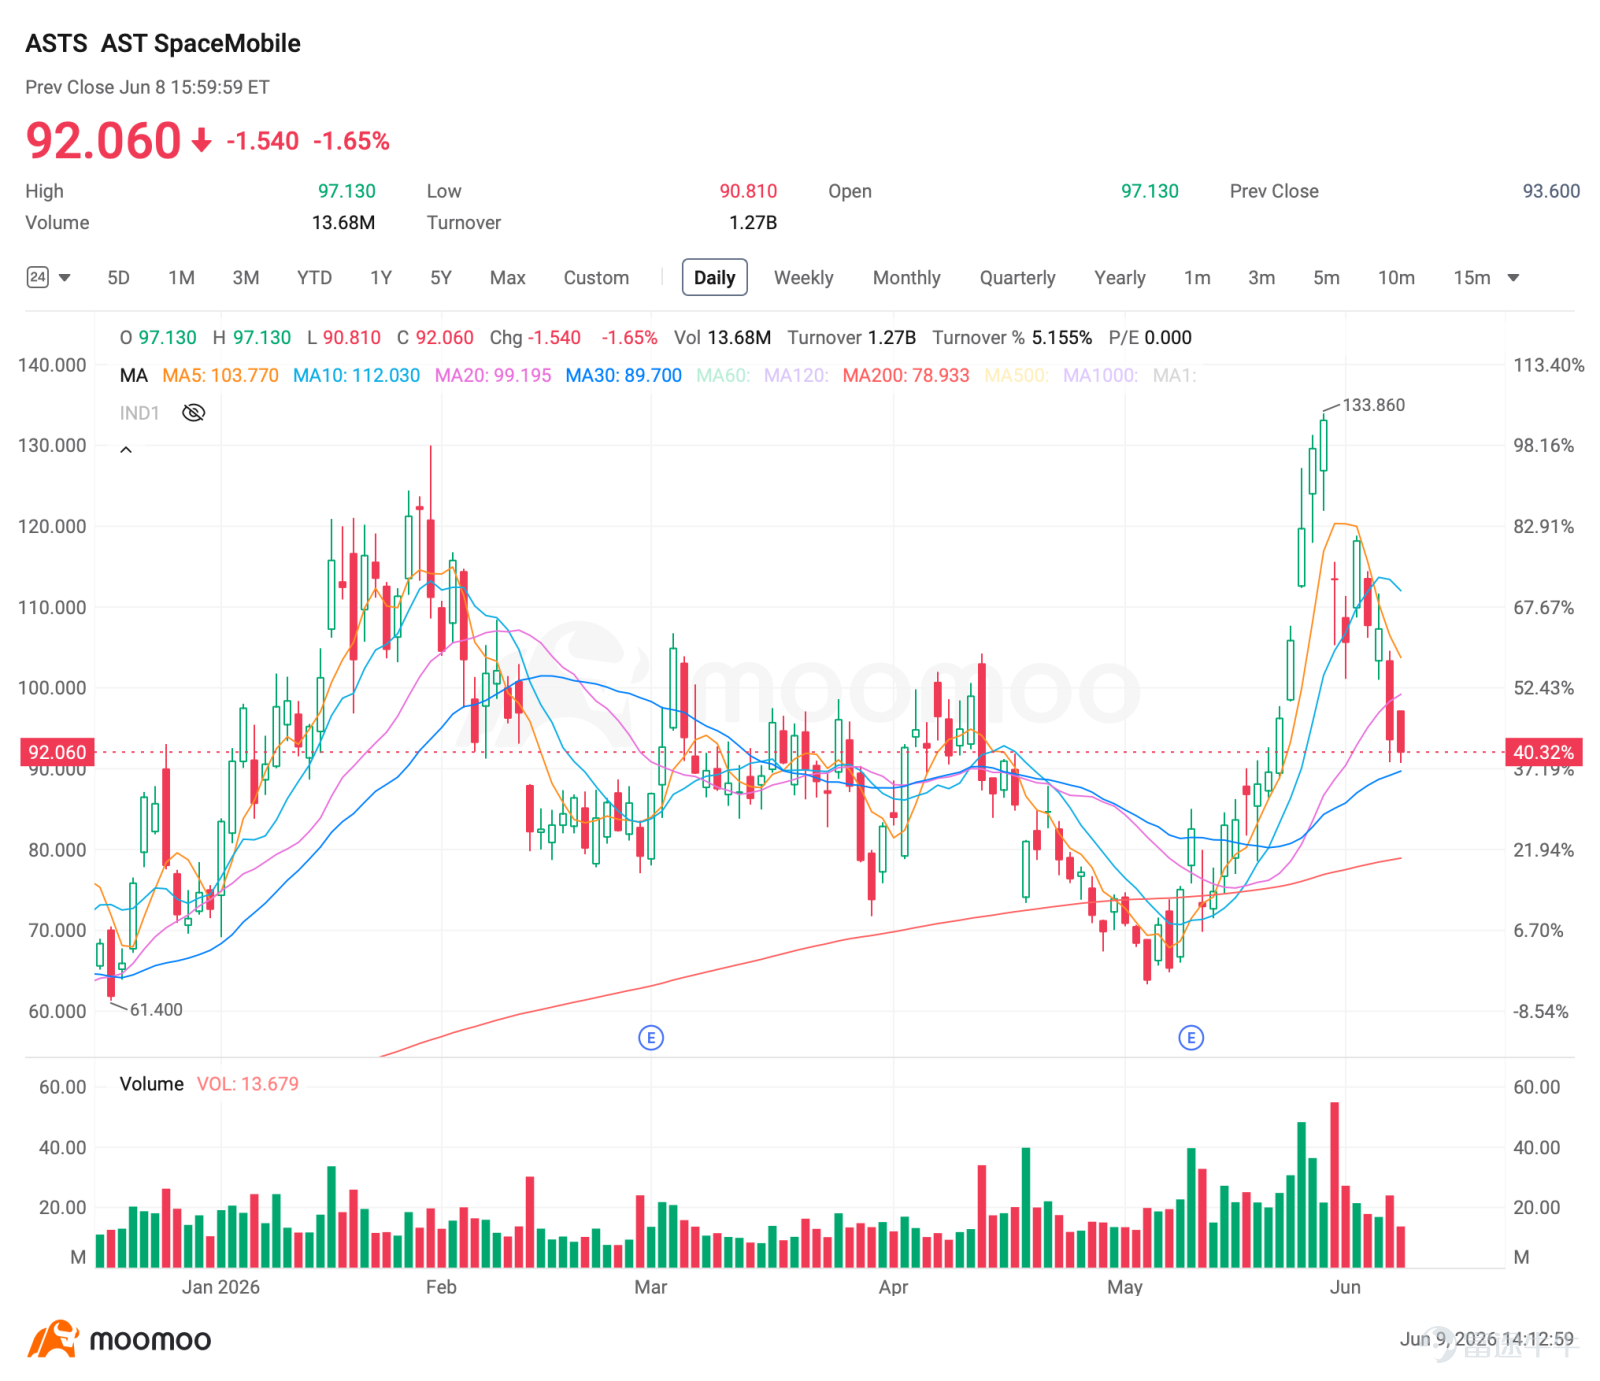The width and height of the screenshot is (1600, 1381).
Task: Select the 15m minute interval
Action: [1471, 278]
